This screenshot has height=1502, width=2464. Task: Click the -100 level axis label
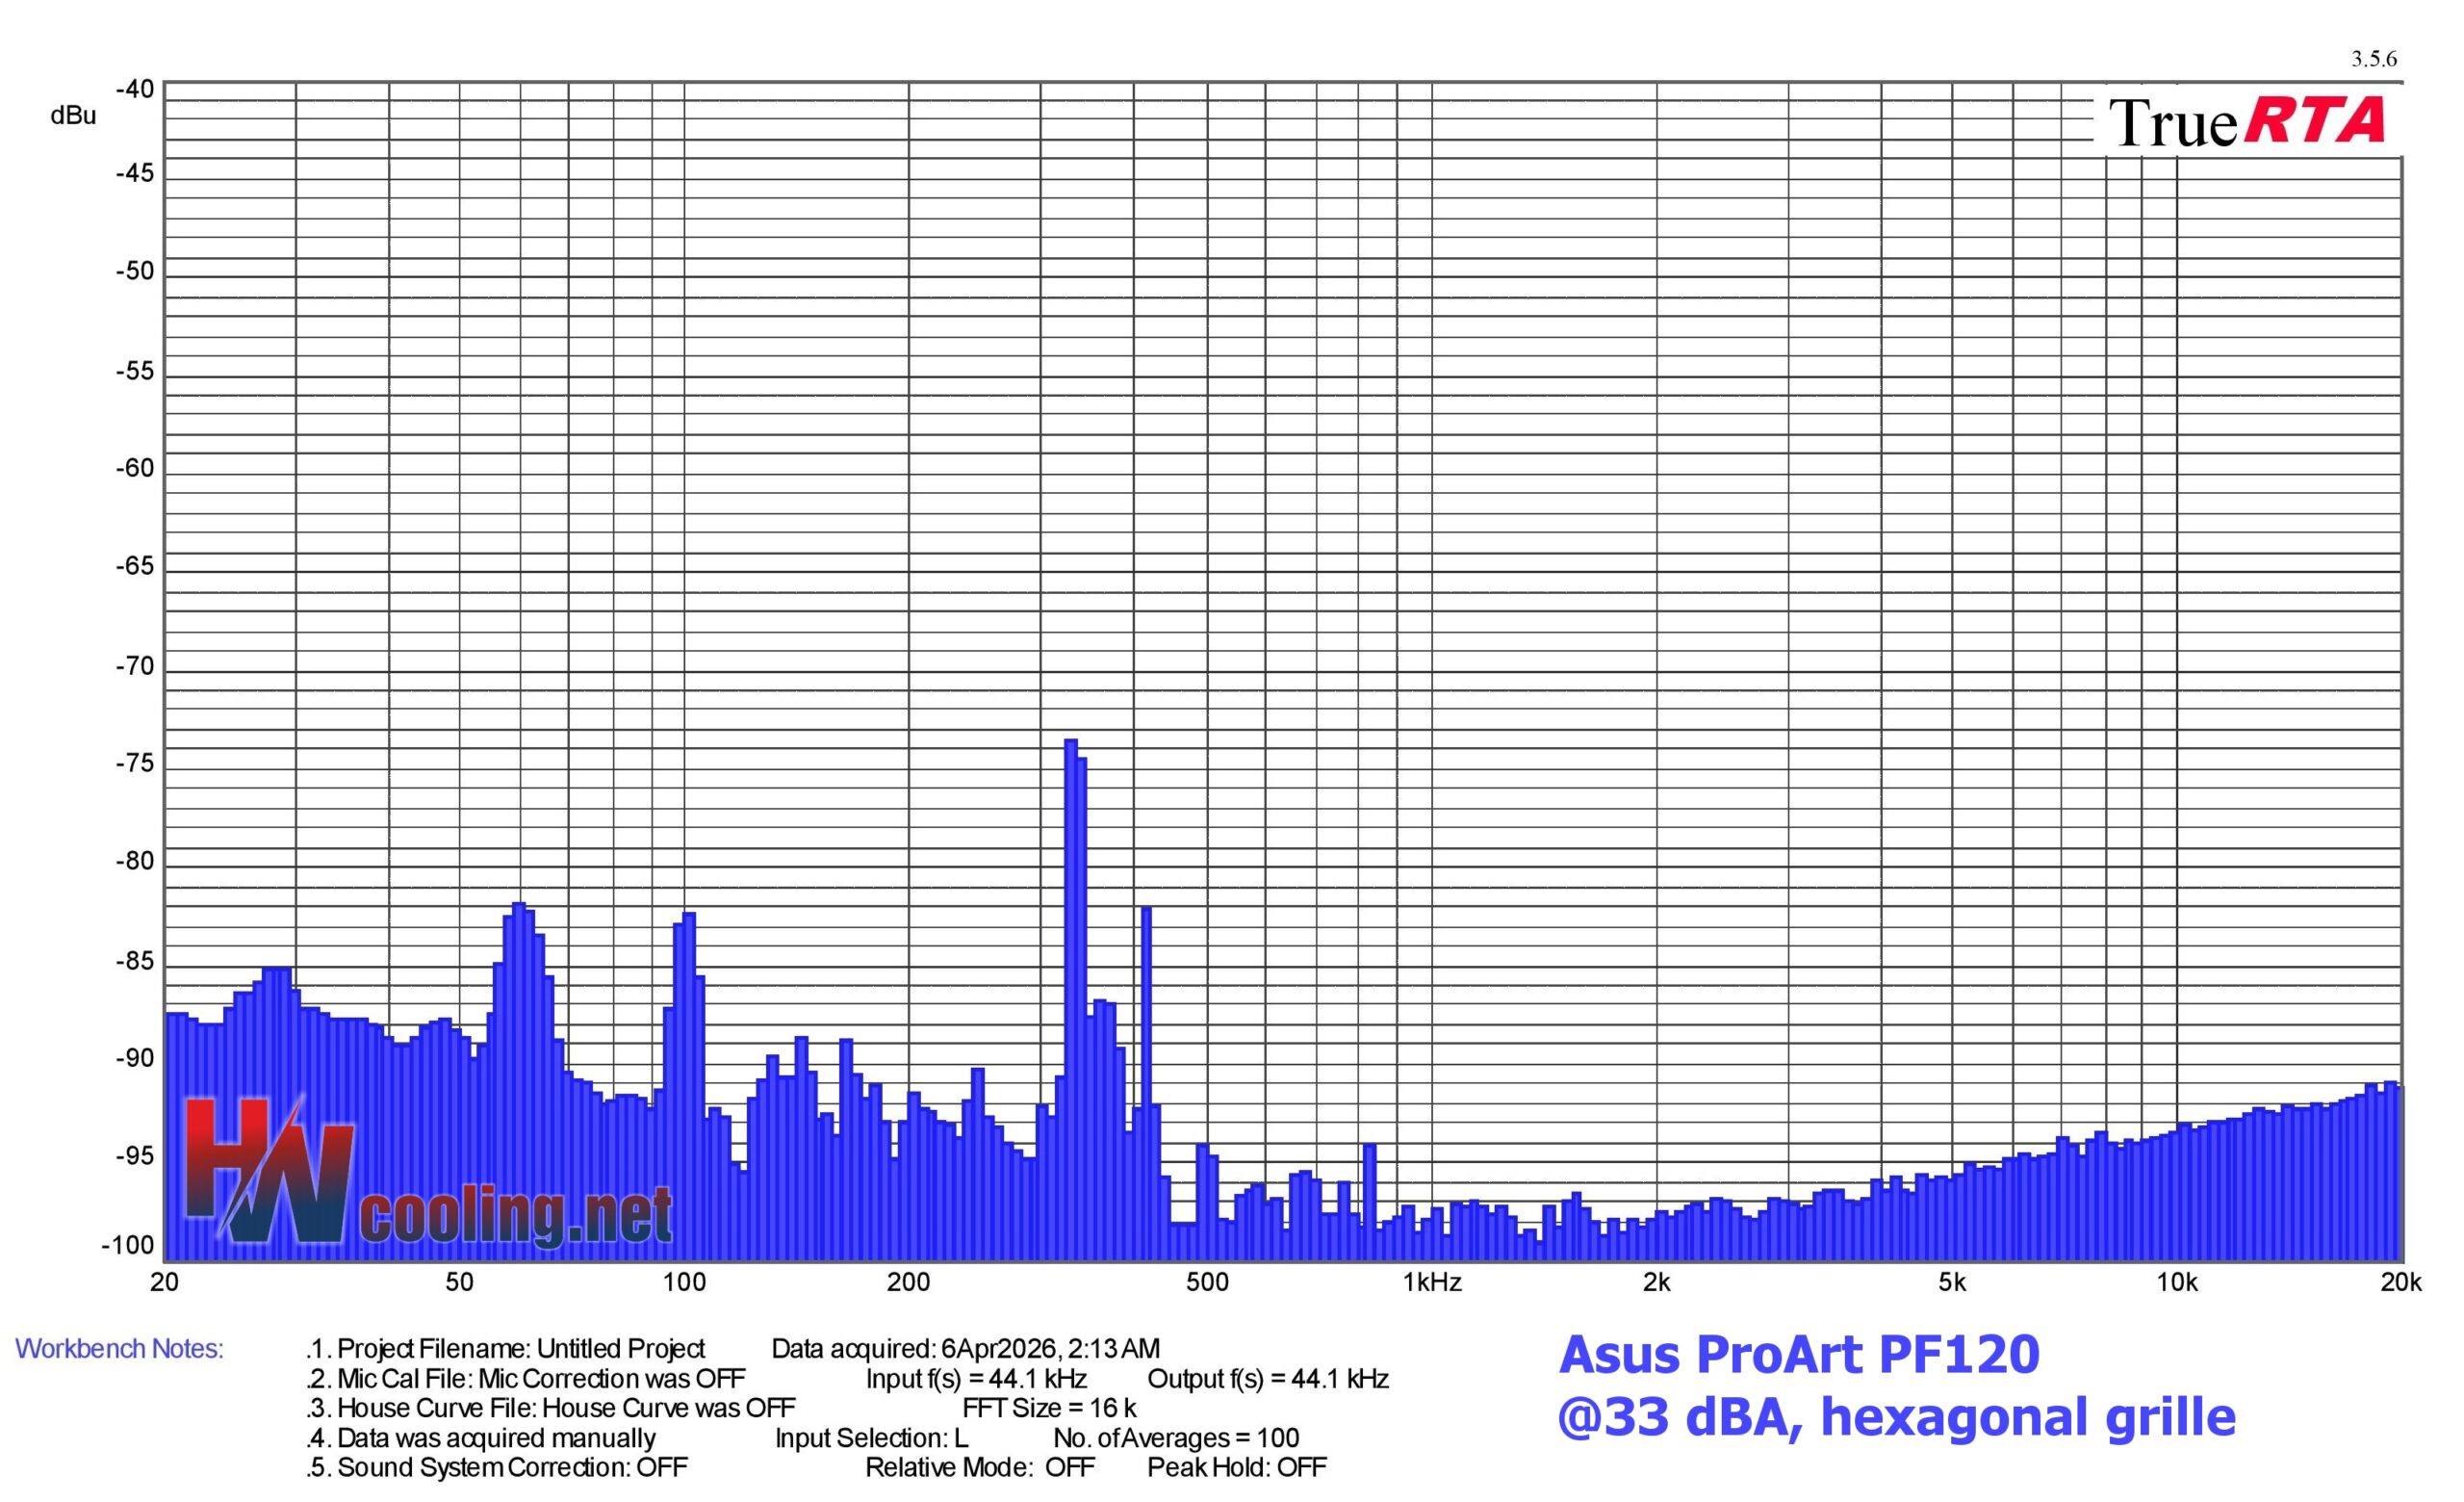(x=128, y=1246)
